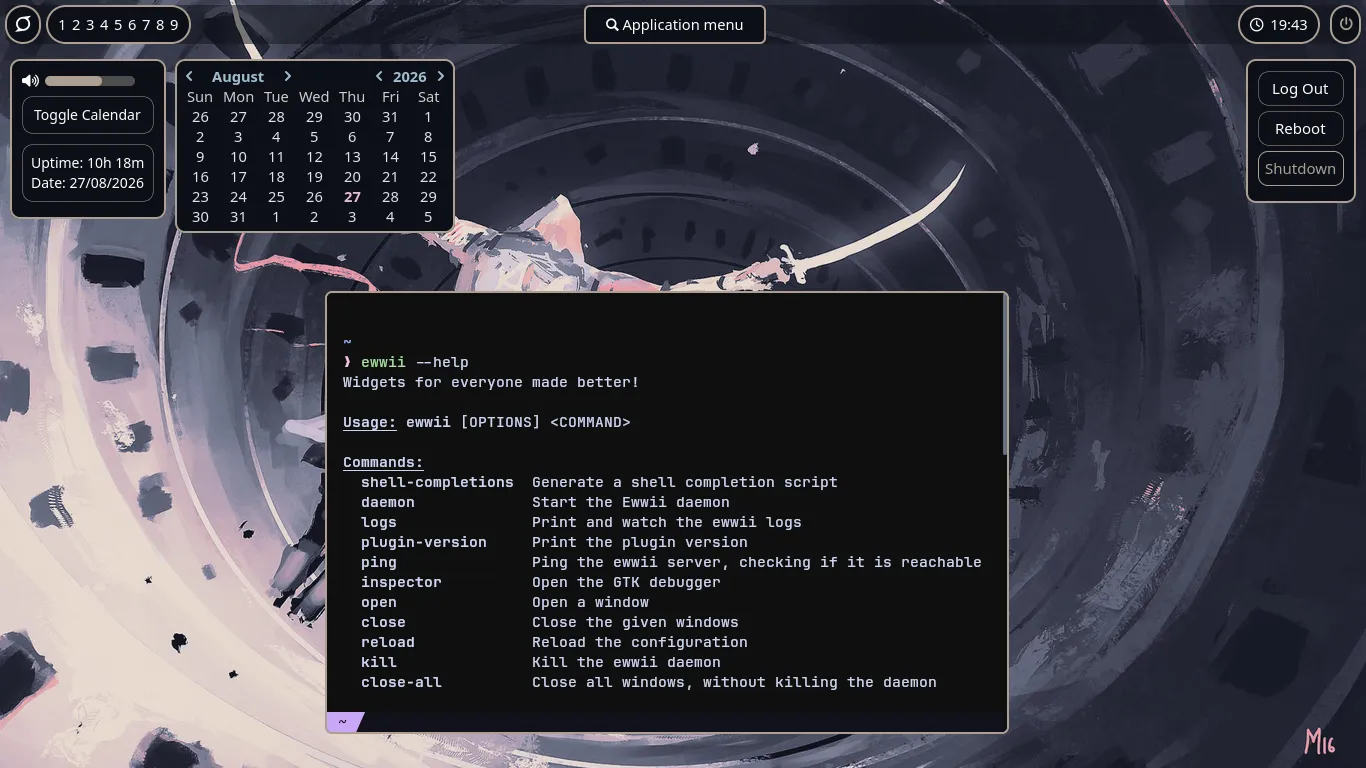Image resolution: width=1366 pixels, height=768 pixels.
Task: Switch to workspace 8 in the top bar
Action: pos(160,25)
